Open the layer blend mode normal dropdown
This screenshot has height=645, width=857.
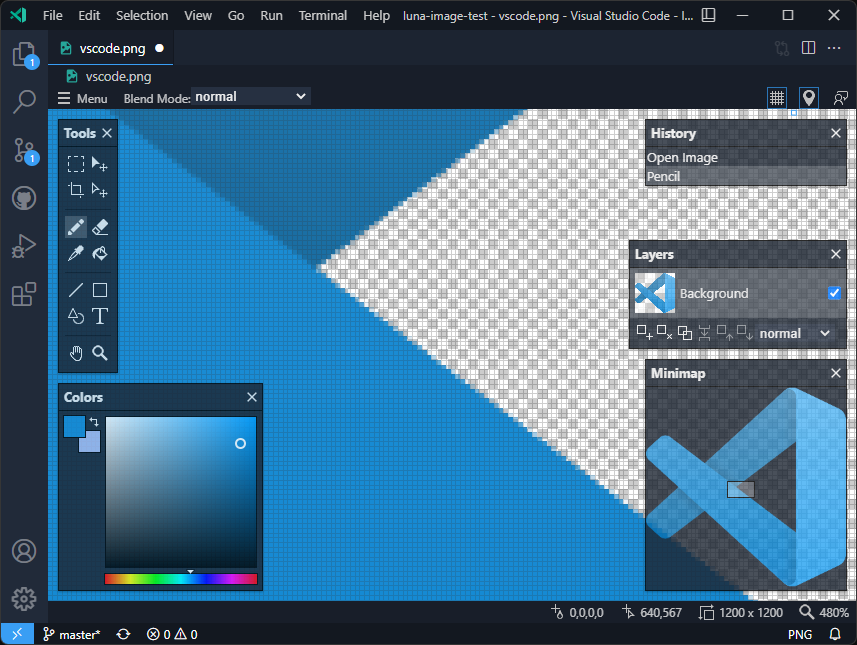point(795,333)
